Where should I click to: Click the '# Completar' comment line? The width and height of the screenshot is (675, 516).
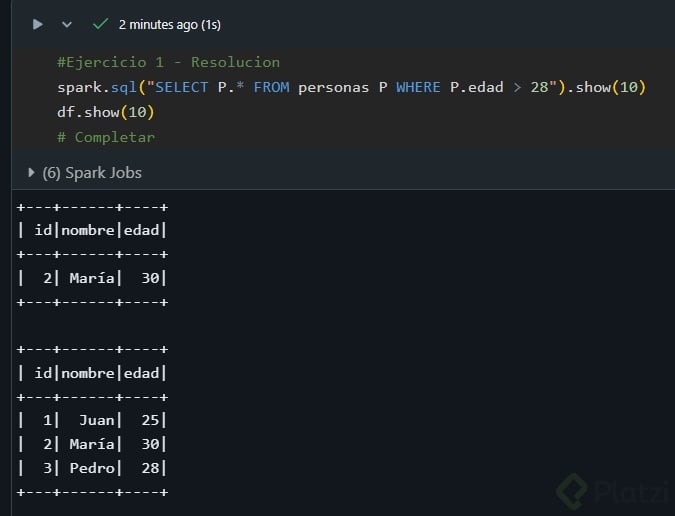pos(106,137)
